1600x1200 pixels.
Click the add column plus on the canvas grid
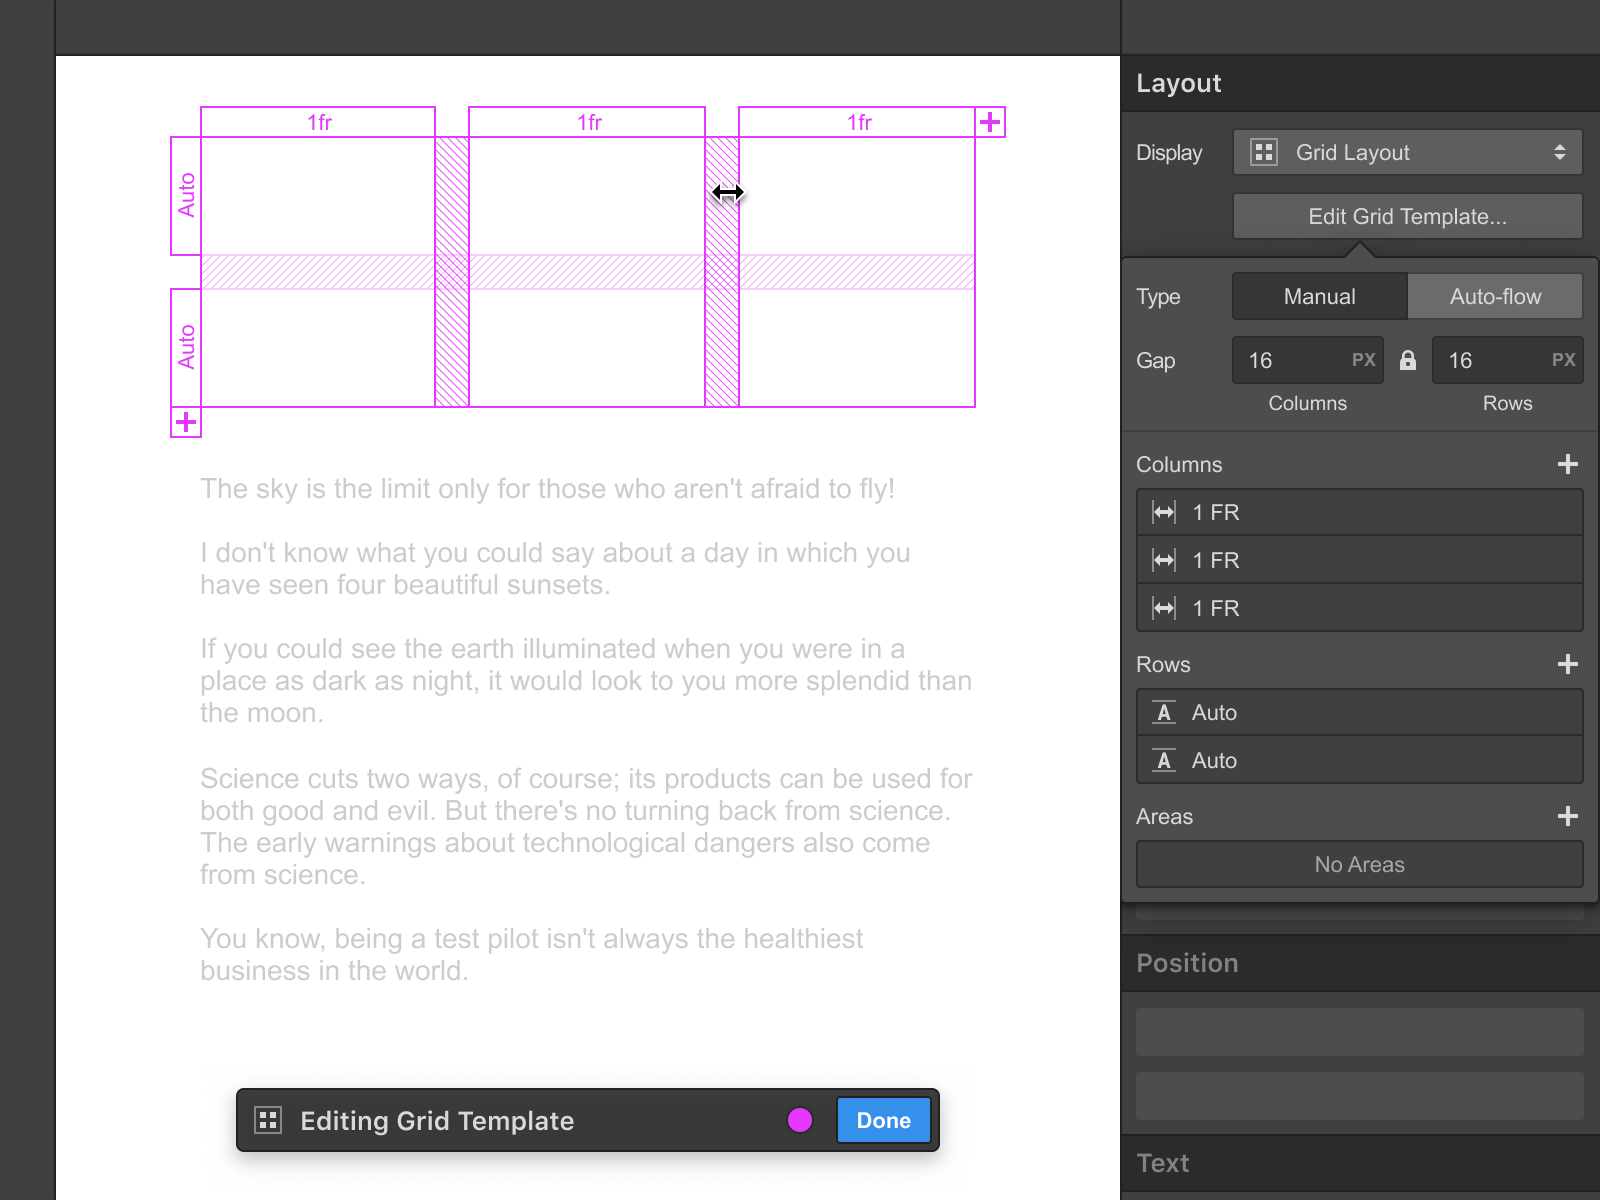coord(990,122)
